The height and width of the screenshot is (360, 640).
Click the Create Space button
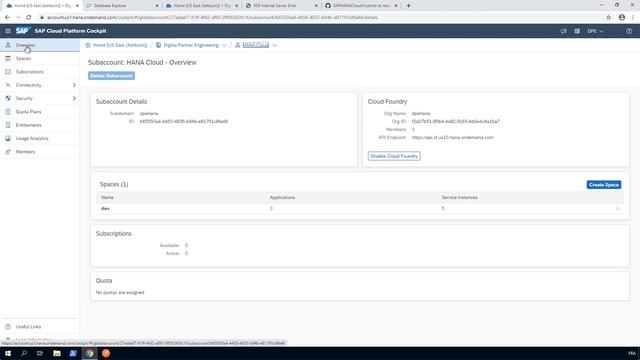604,185
